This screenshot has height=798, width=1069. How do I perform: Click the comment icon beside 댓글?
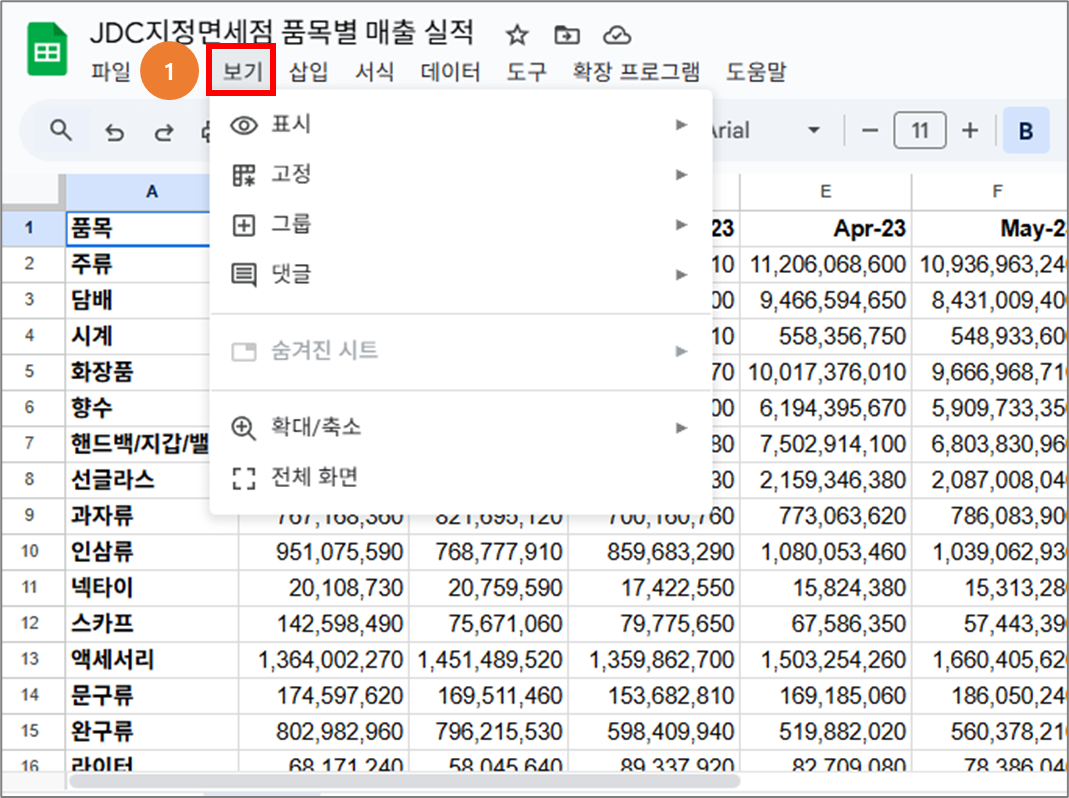243,275
